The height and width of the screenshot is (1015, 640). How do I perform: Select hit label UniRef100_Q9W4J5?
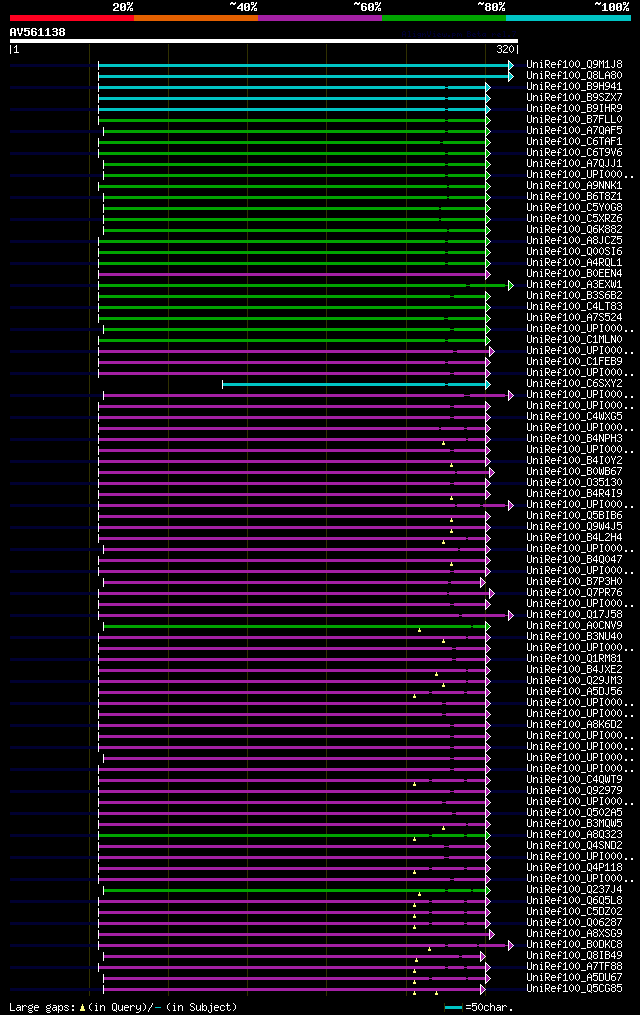point(574,527)
